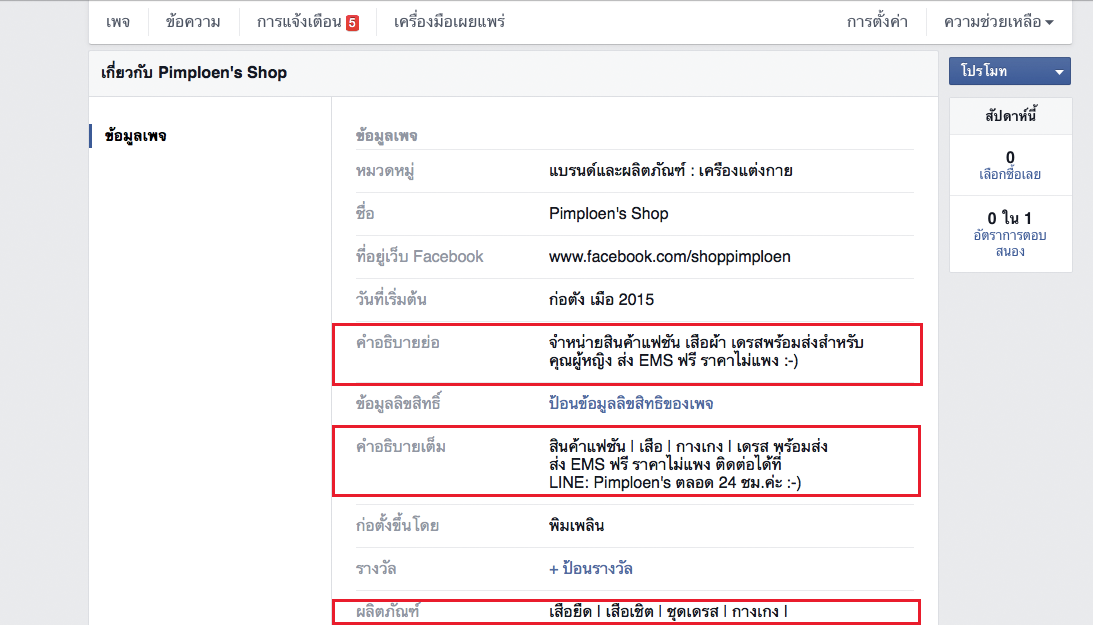
Task: Edit the คำอธิบายย่อ short description text
Action: [x=706, y=352]
